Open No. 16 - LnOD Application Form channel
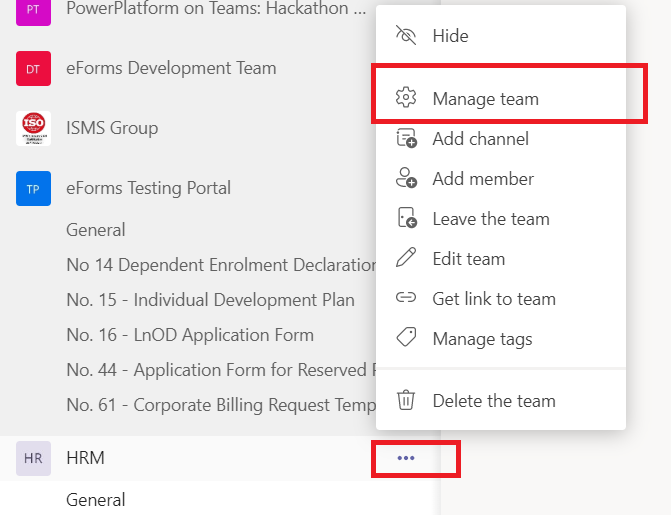The image size is (671, 515). 190,335
